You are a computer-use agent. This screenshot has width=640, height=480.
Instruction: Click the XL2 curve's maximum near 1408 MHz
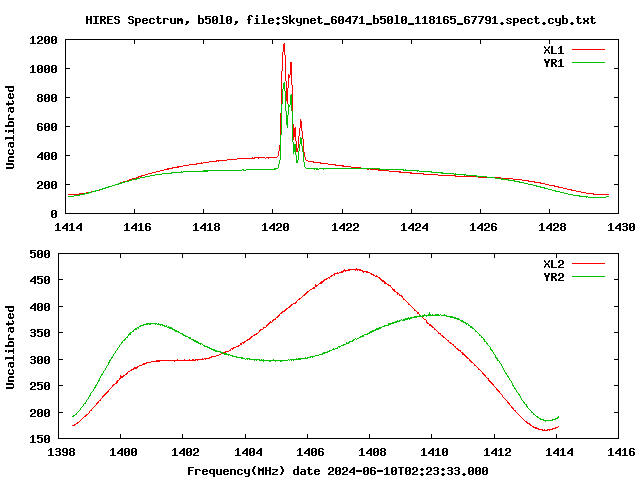355,269
